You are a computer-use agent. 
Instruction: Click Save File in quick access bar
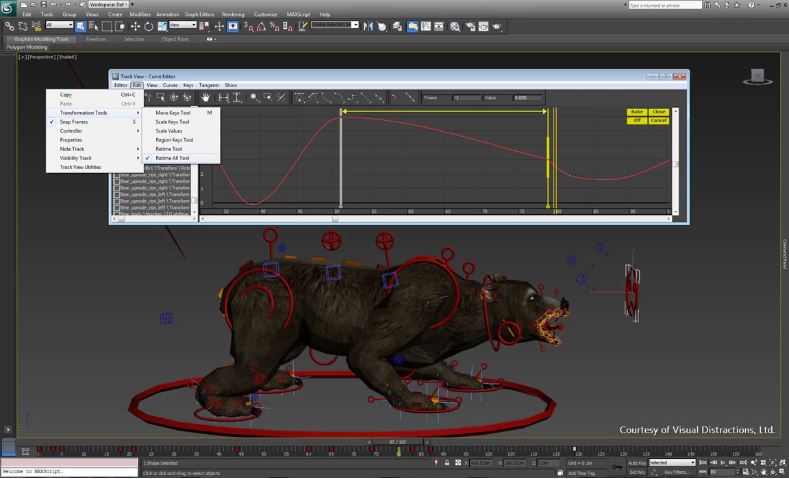(x=43, y=5)
